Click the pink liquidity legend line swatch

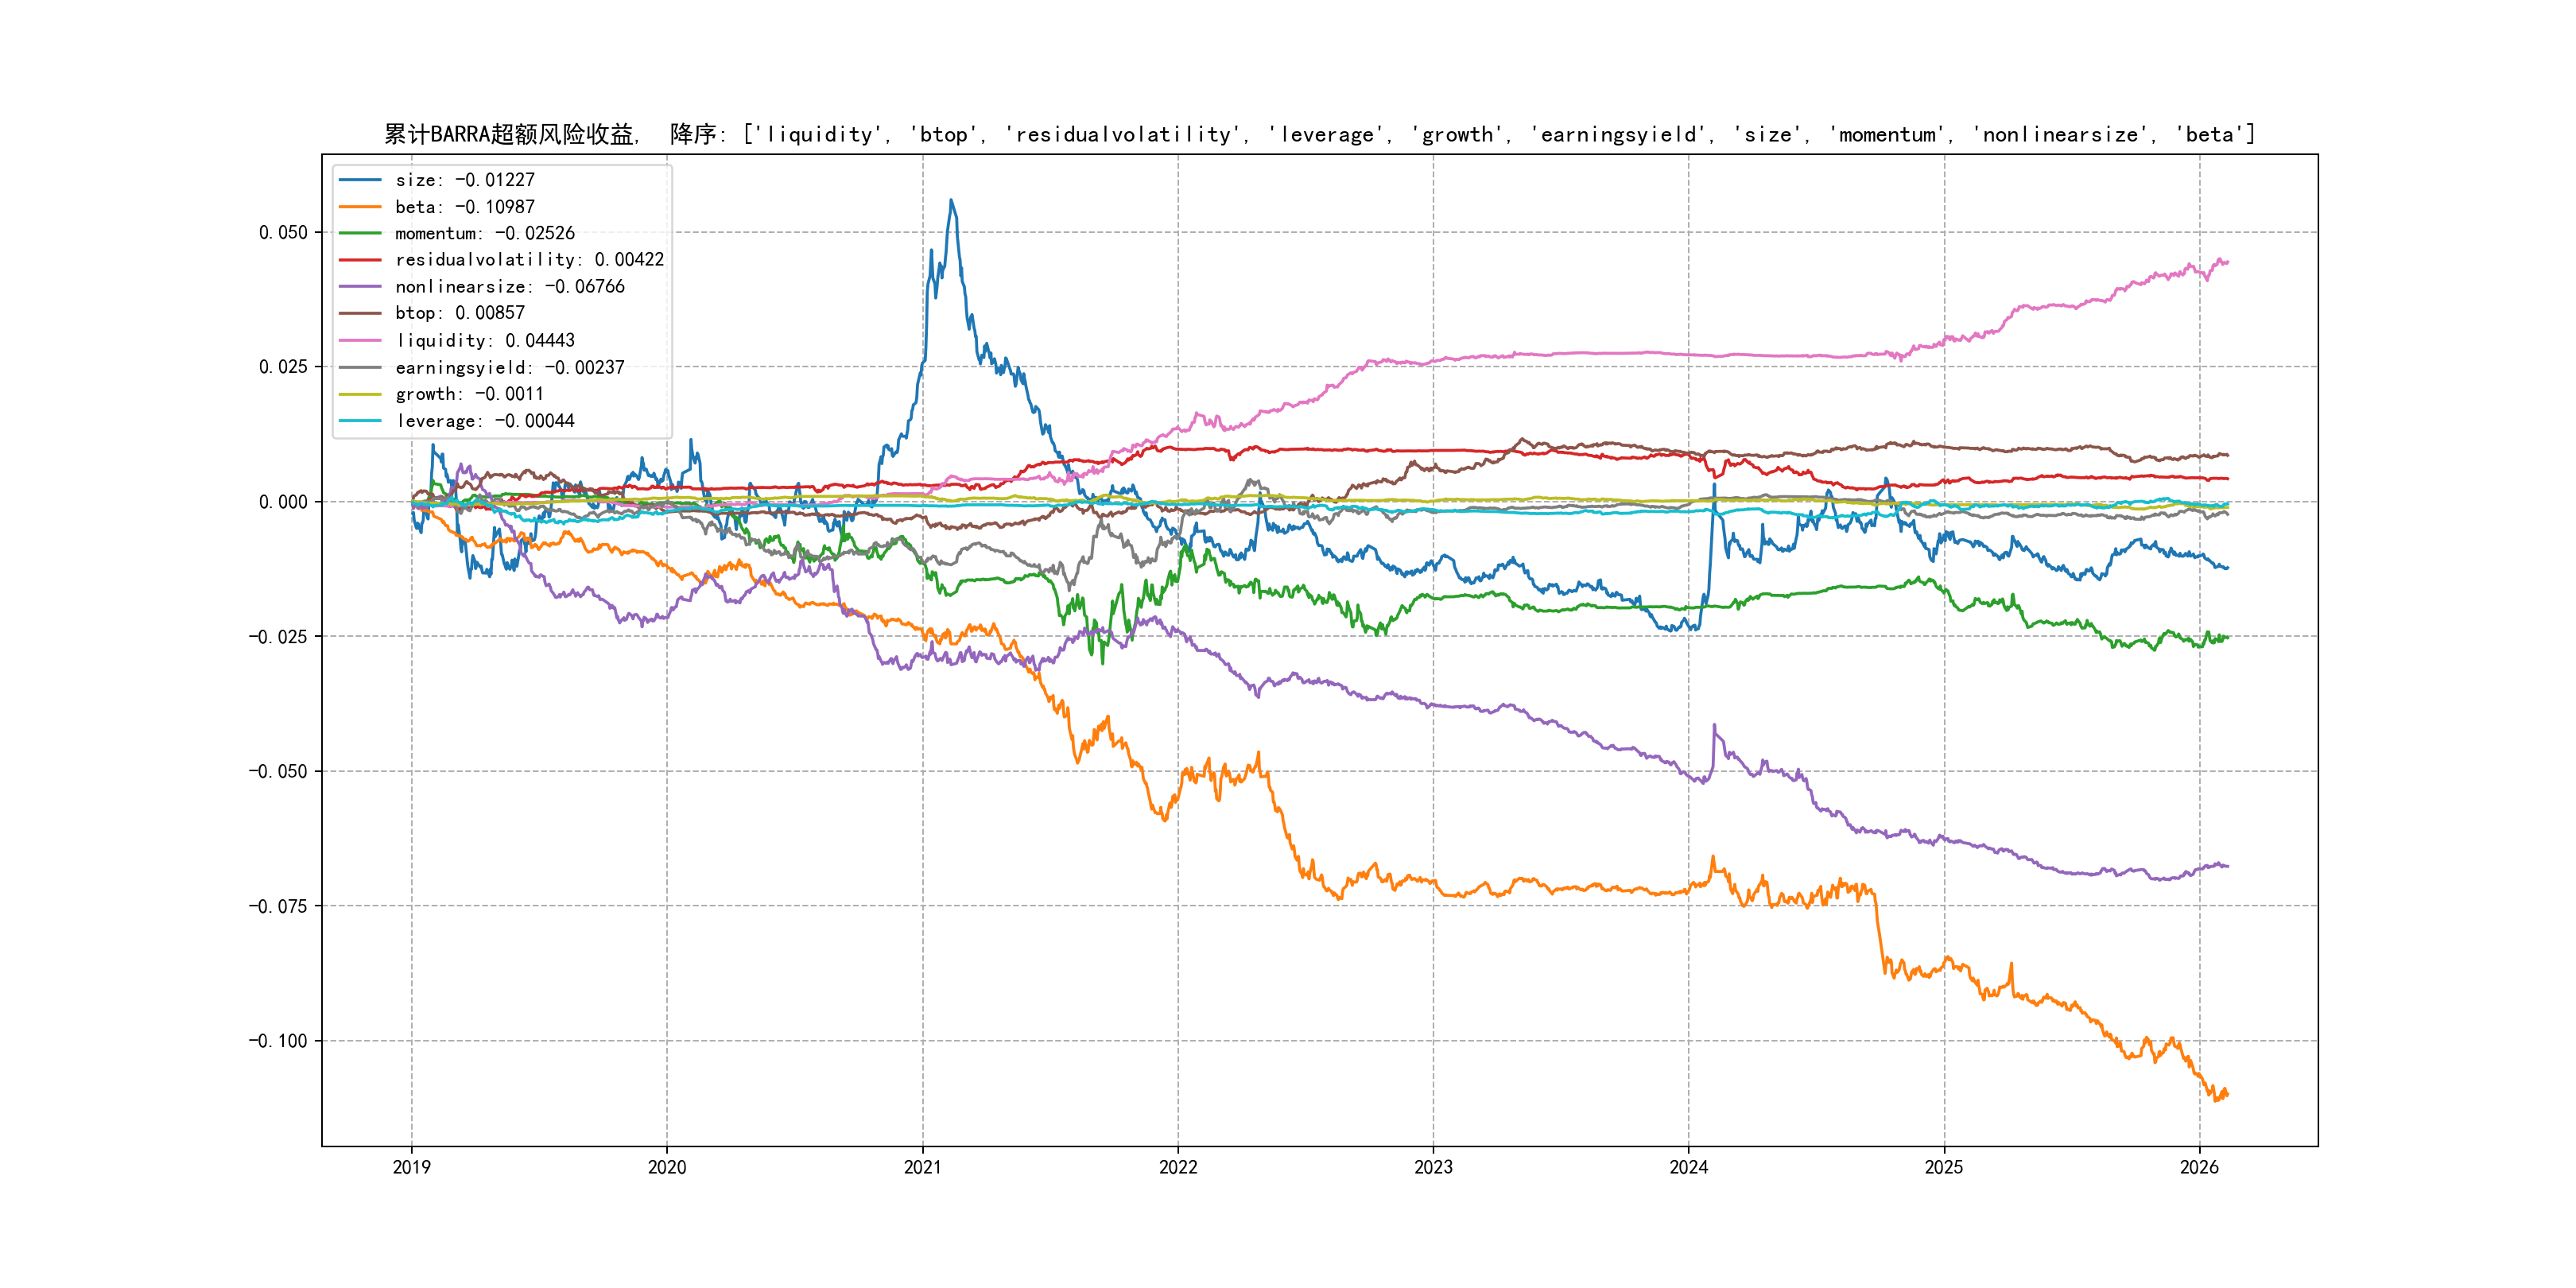coord(360,341)
